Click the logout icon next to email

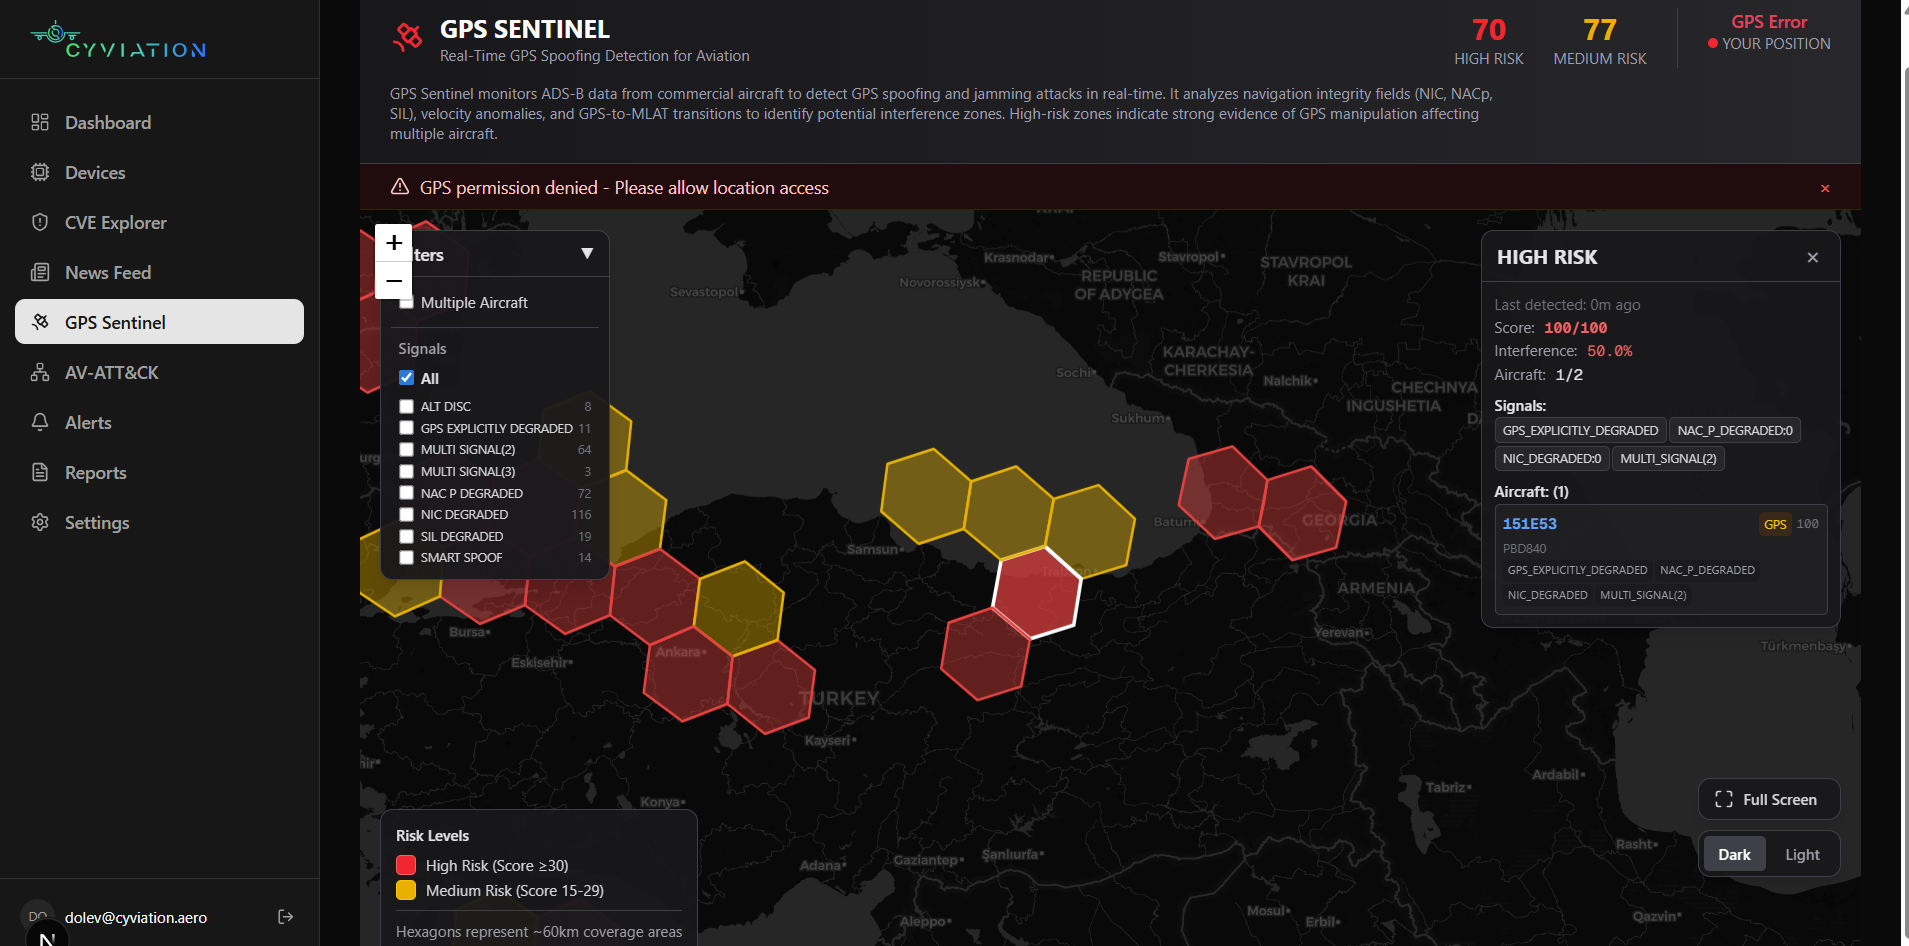[286, 917]
